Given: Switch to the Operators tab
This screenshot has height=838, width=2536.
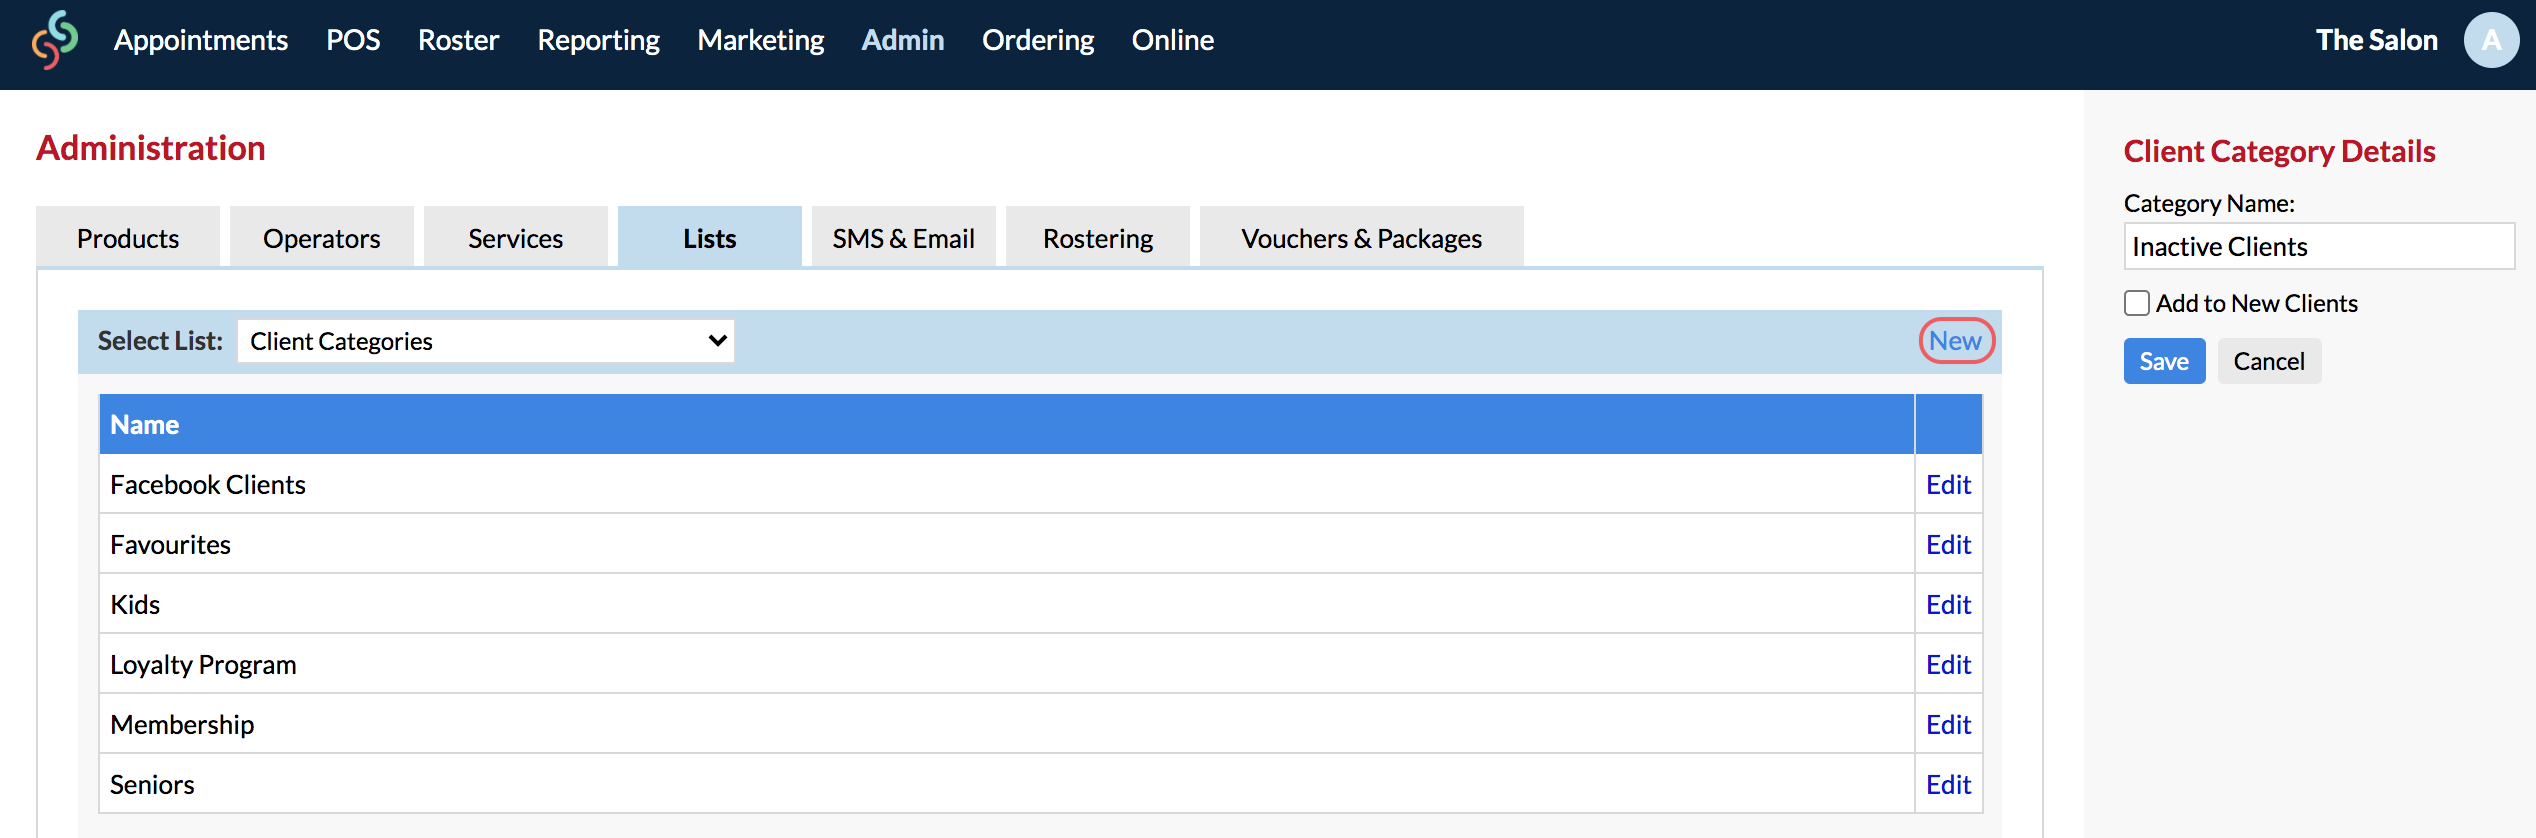Looking at the screenshot, I should tap(322, 237).
